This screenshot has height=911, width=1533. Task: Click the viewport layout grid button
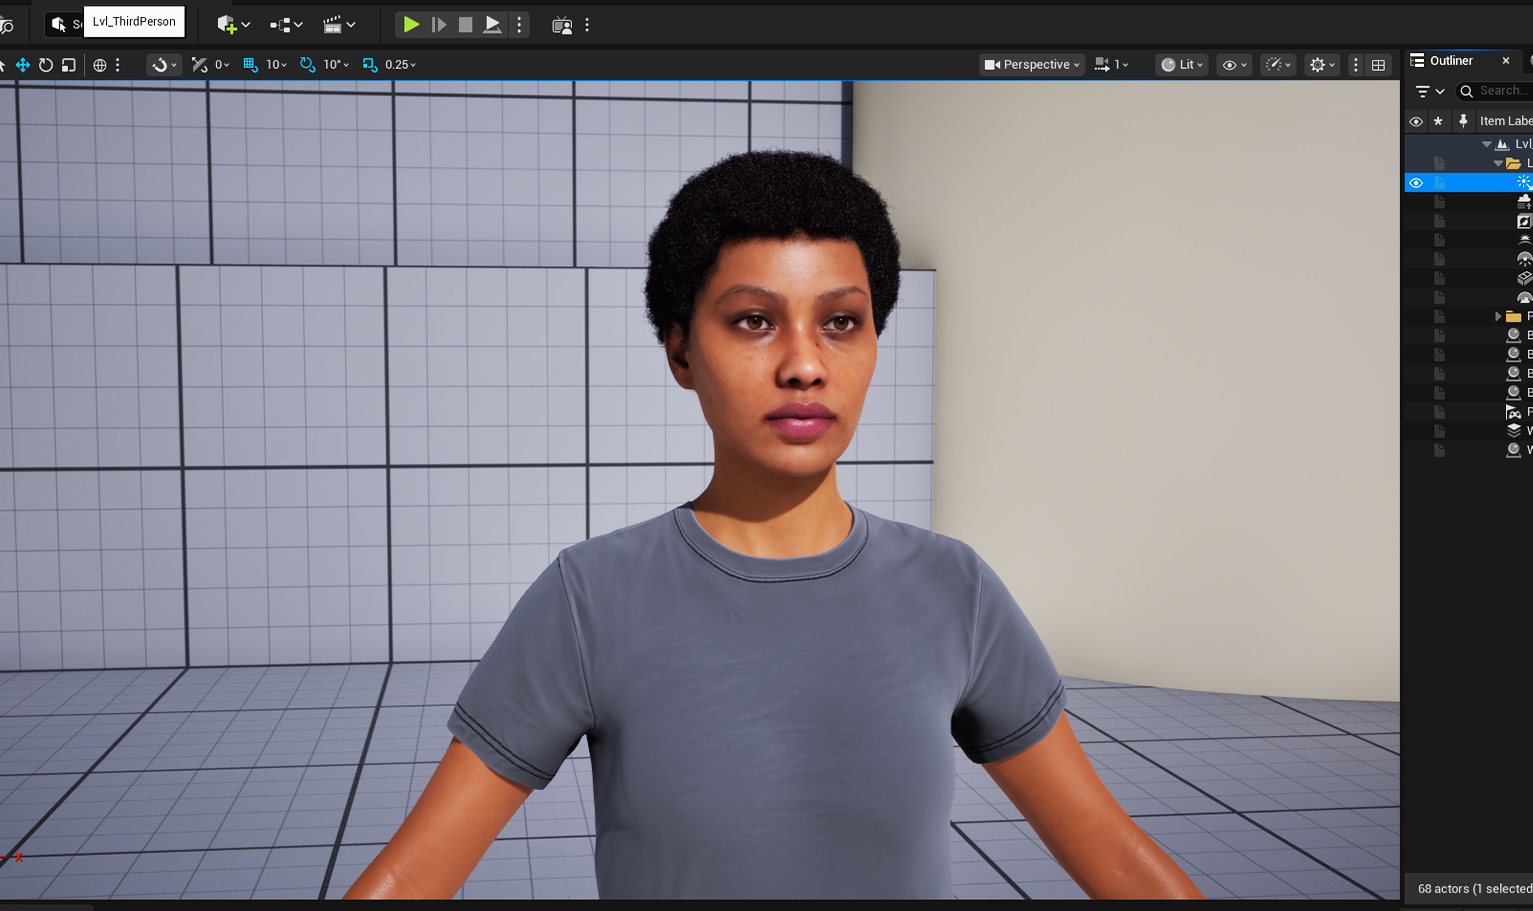pyautogui.click(x=1378, y=64)
